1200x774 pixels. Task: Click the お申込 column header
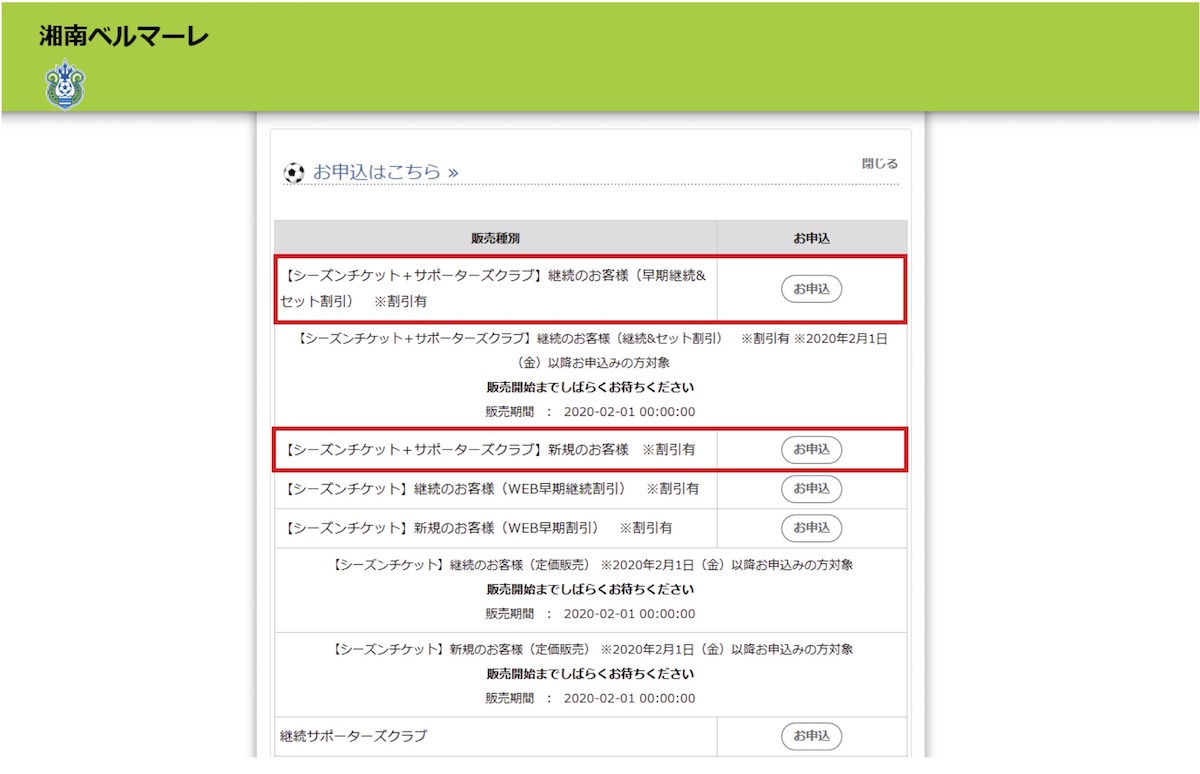click(x=811, y=238)
